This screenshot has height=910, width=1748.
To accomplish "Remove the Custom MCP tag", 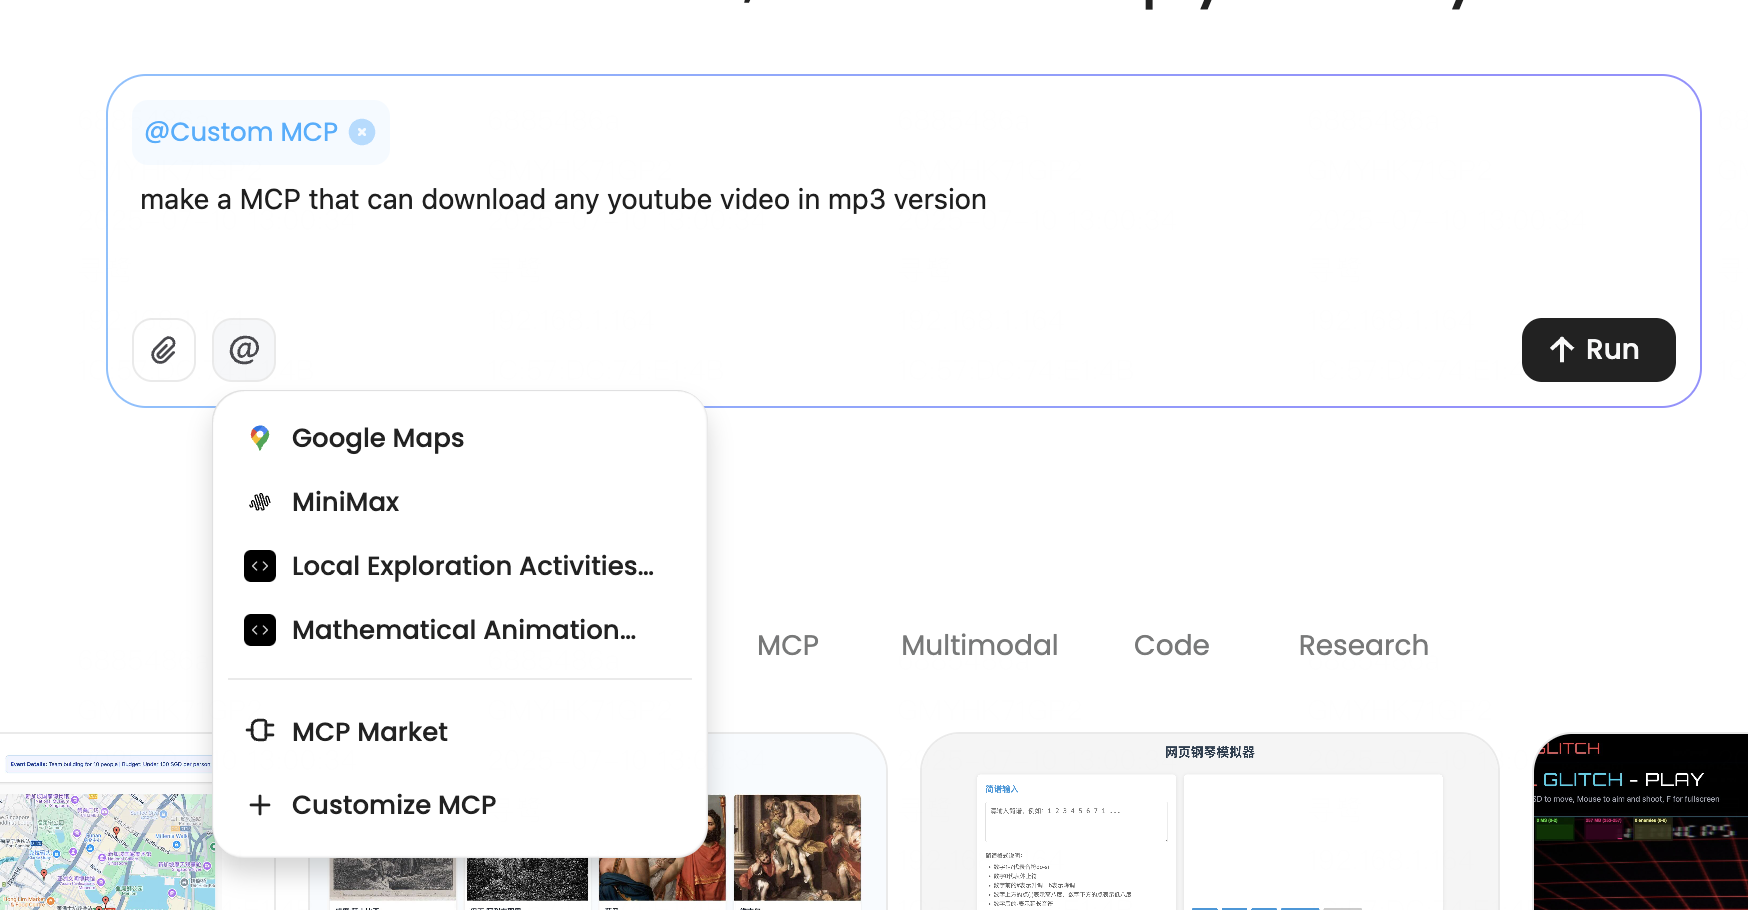I will tap(361, 131).
